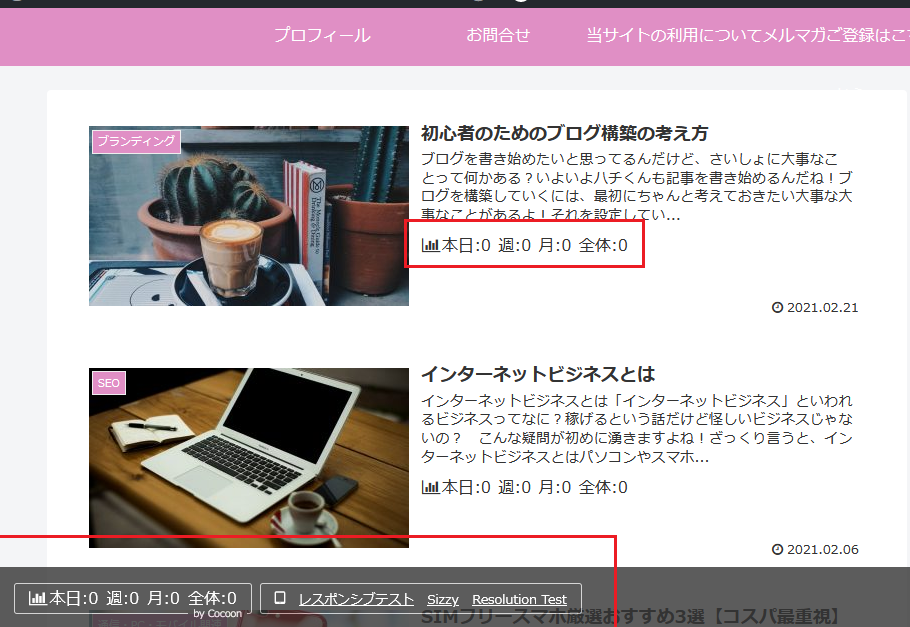Open the メルマガご登録 navigation item
The width and height of the screenshot is (910, 627).
click(x=835, y=35)
